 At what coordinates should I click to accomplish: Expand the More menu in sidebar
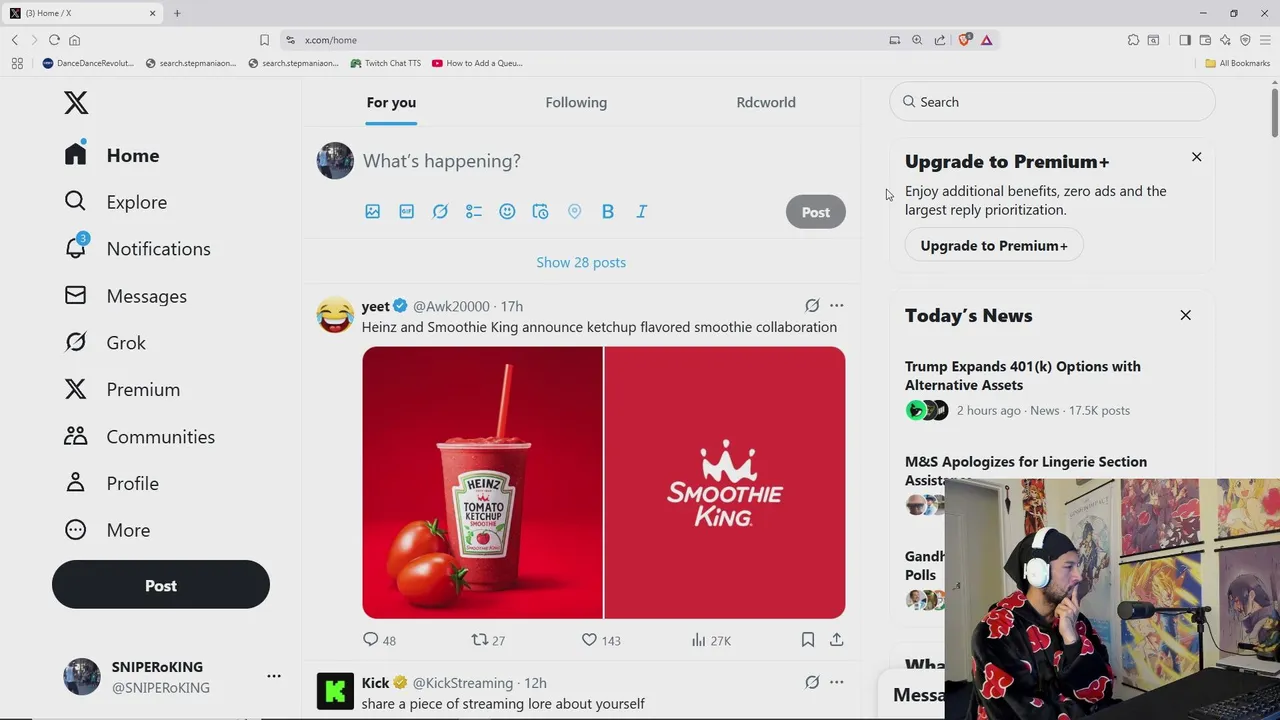coord(106,530)
